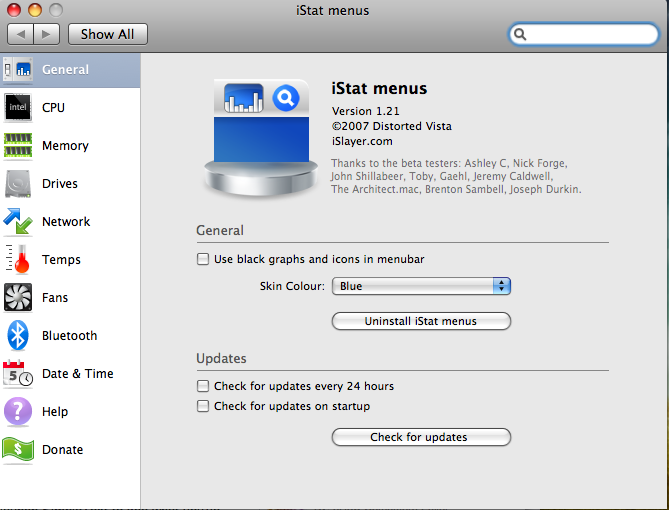Viewport: 669px width, 510px height.
Task: Click the red close window button
Action: 14,10
